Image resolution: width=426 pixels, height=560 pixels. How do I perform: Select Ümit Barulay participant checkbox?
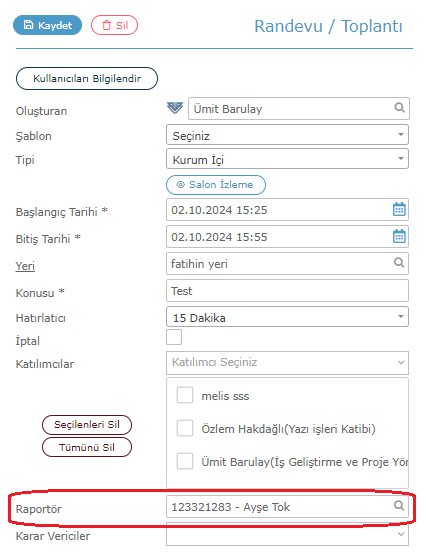pyautogui.click(x=185, y=461)
